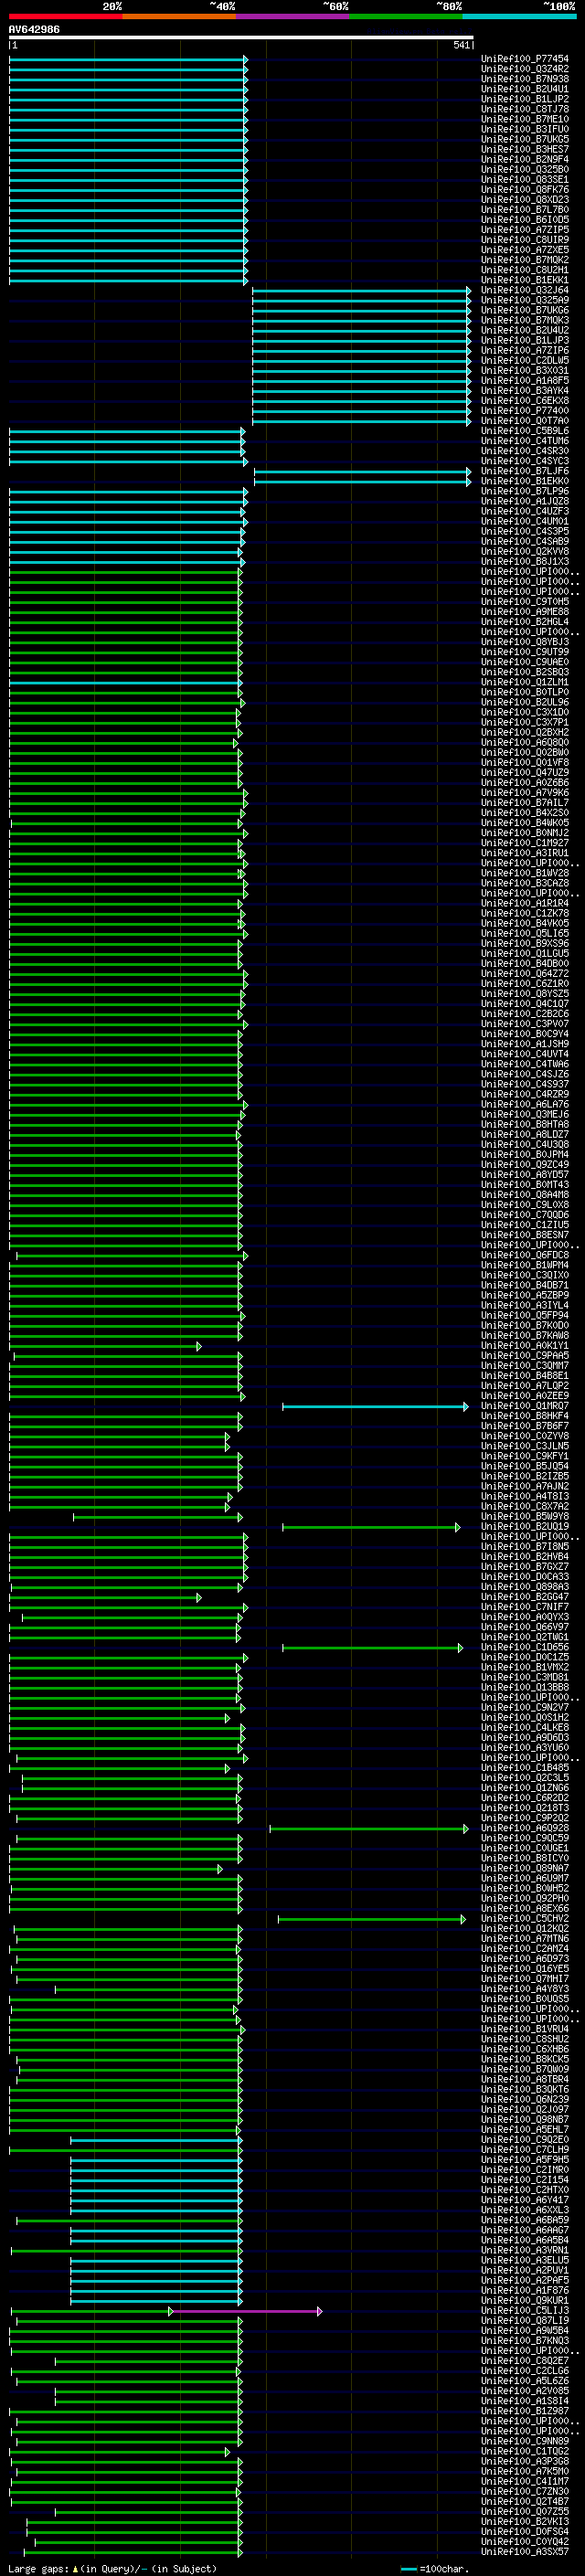Image resolution: width=585 pixels, height=2576 pixels.
Task: Click the UniRef100_C1D656 label
Action: pos(524,1648)
